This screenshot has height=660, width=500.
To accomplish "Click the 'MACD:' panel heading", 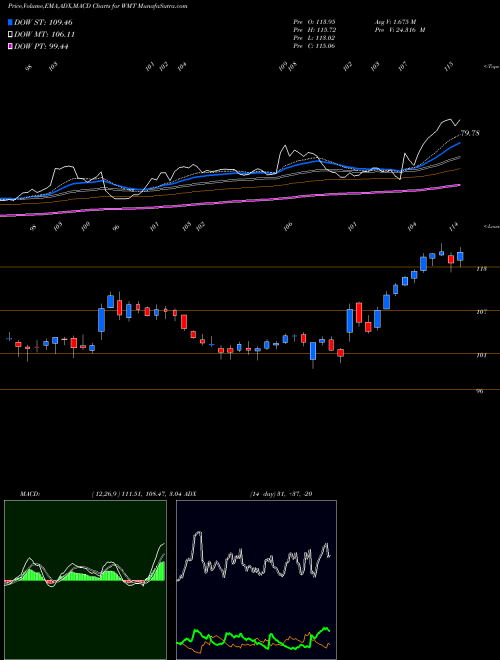I will click(29, 494).
